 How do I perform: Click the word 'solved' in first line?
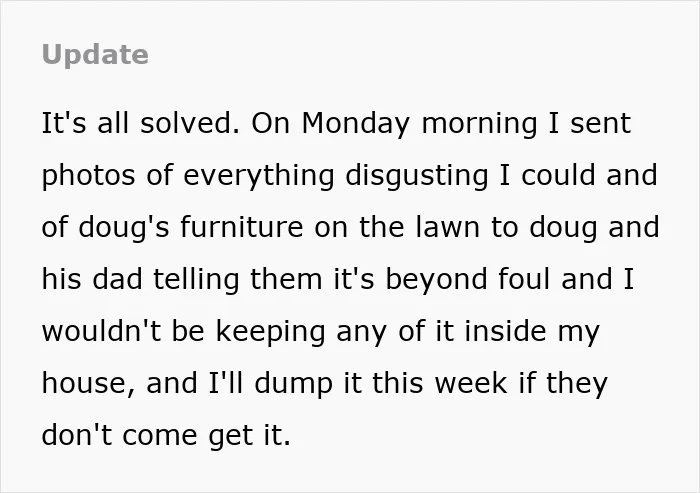[190, 123]
